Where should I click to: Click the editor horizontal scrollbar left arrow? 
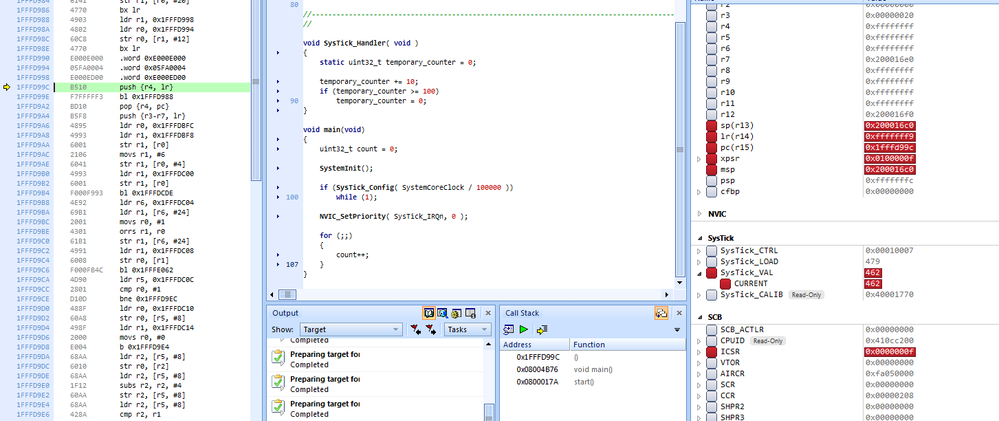[x=272, y=294]
